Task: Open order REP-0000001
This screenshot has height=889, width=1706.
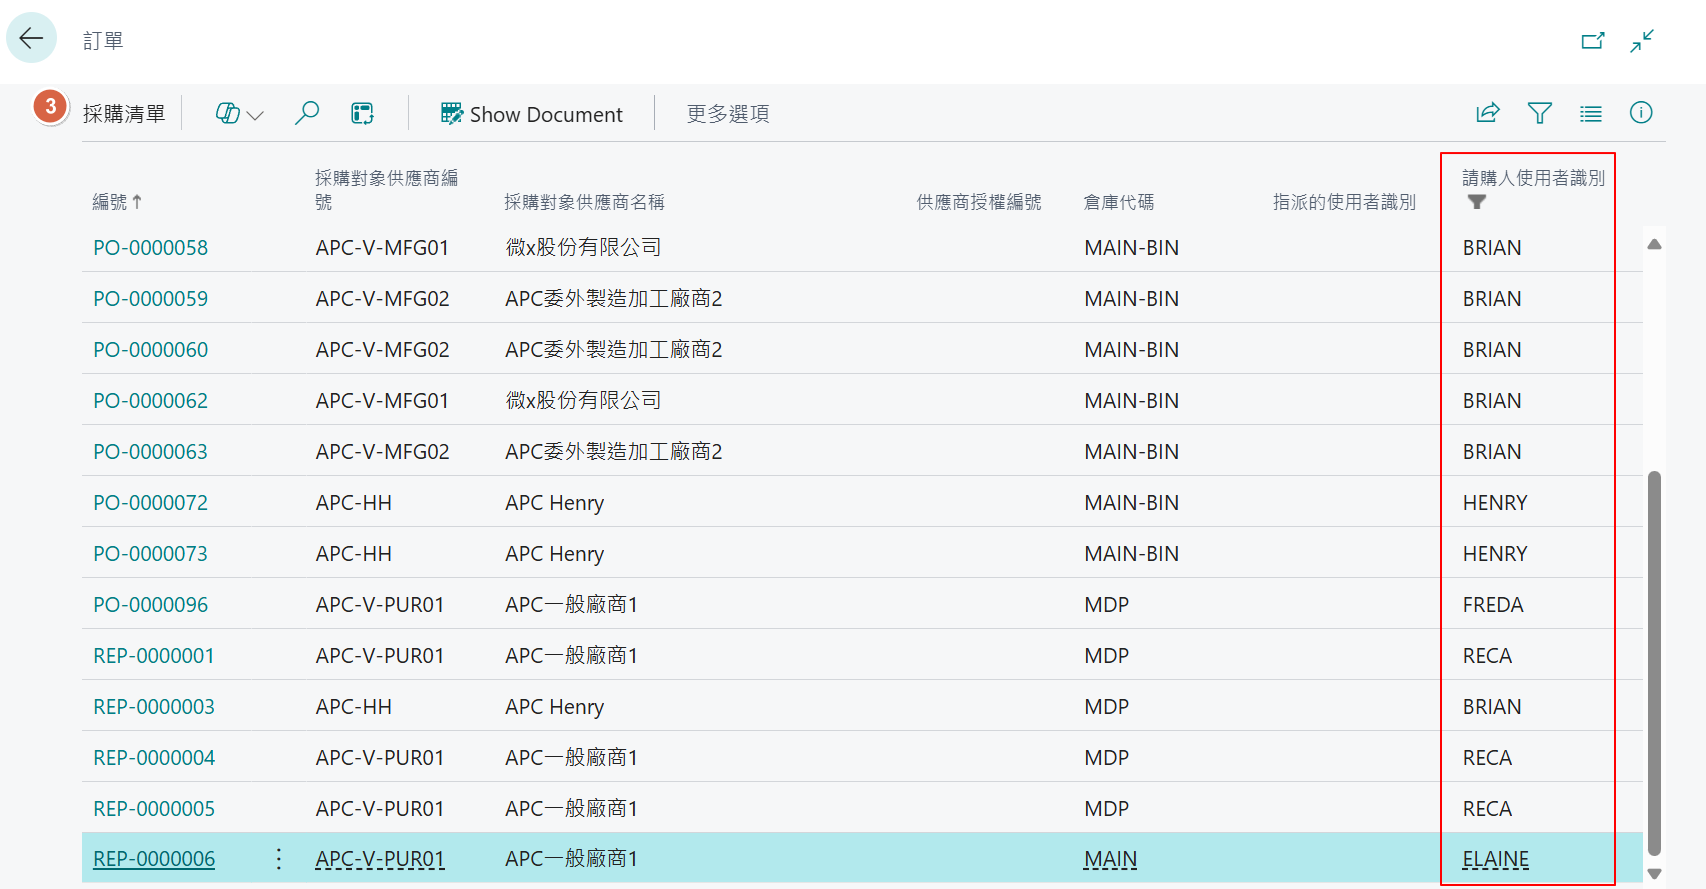Action: point(154,656)
